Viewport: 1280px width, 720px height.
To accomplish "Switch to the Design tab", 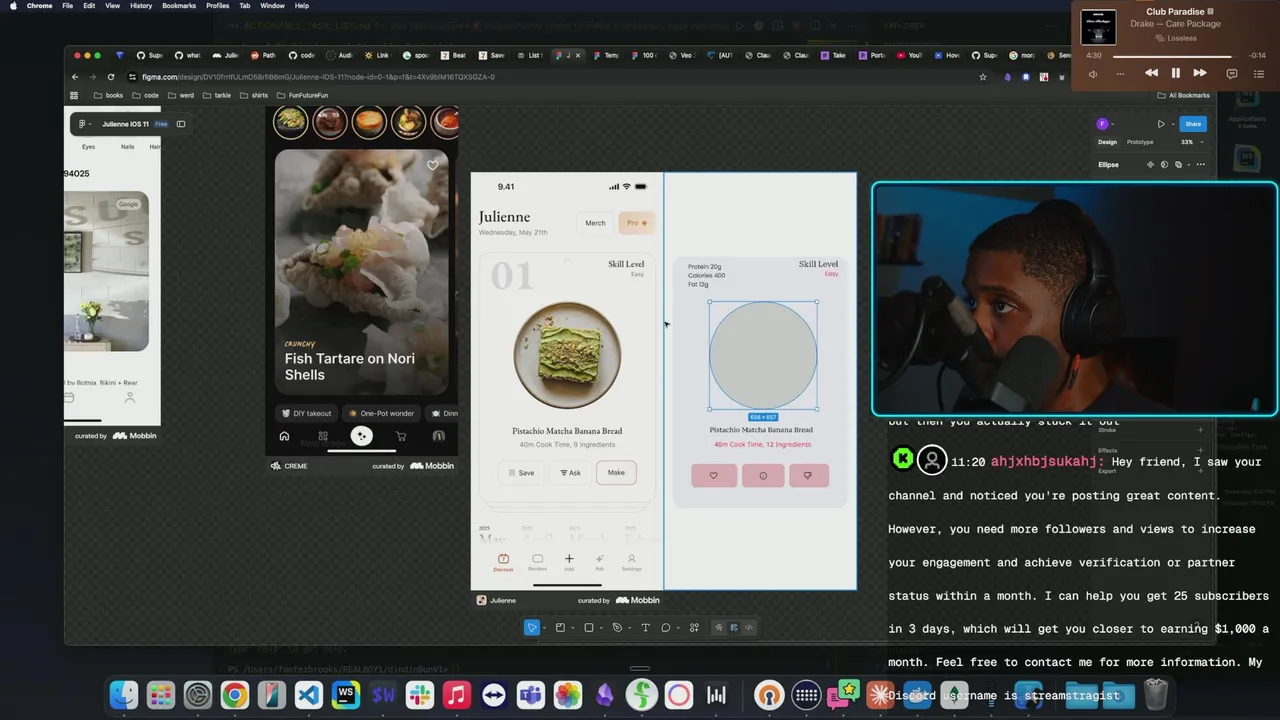I will pos(1107,142).
